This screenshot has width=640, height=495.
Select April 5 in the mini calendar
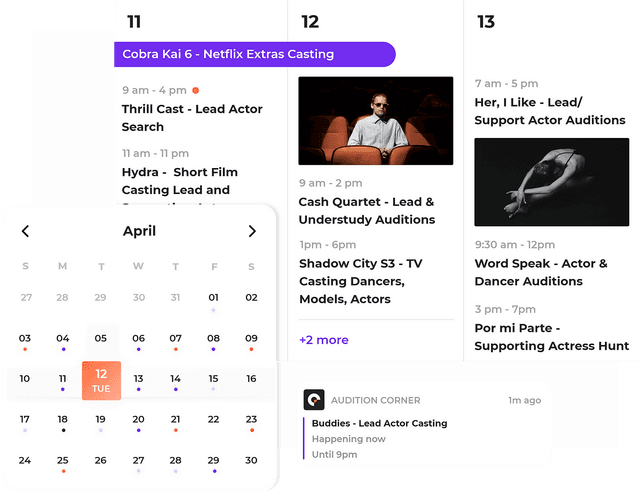click(x=101, y=339)
